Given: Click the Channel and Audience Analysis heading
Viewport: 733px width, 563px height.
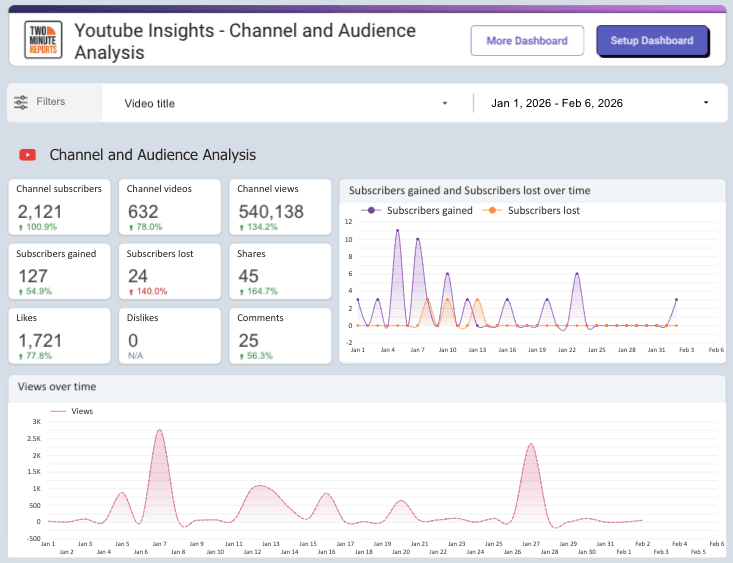Looking at the screenshot, I should click(x=153, y=155).
